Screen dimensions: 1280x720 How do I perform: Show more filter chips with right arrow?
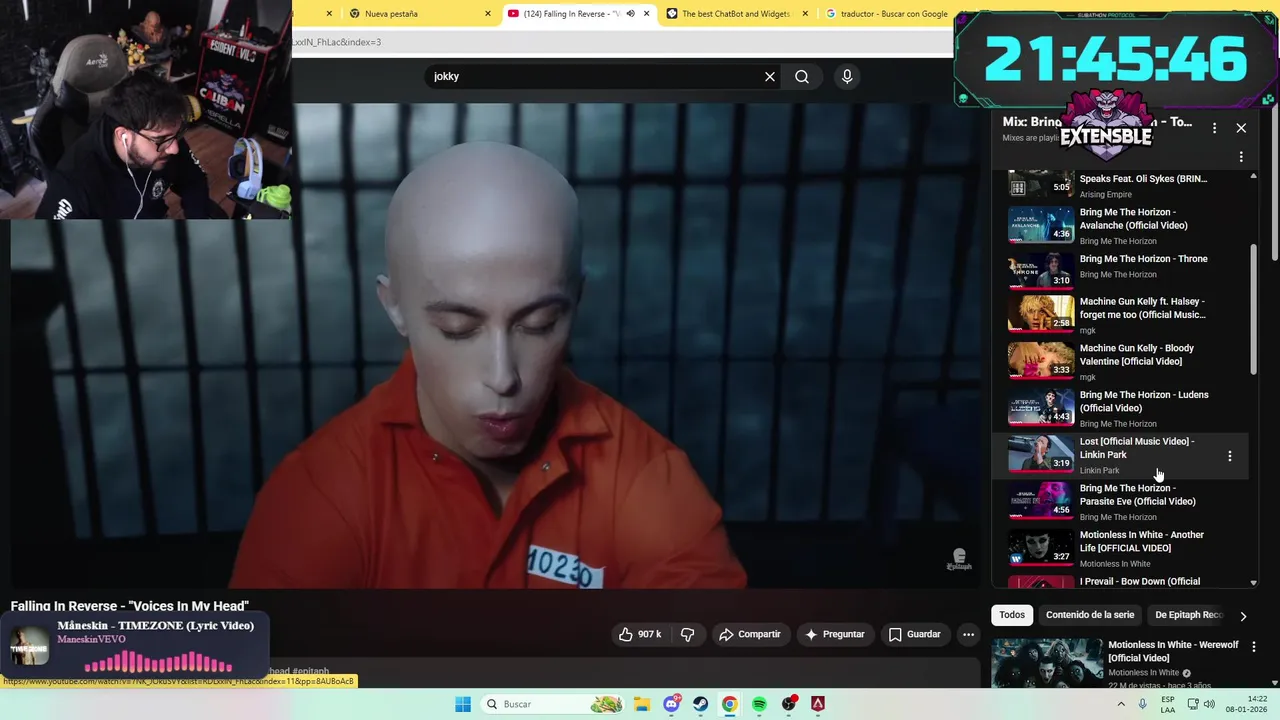[1243, 616]
